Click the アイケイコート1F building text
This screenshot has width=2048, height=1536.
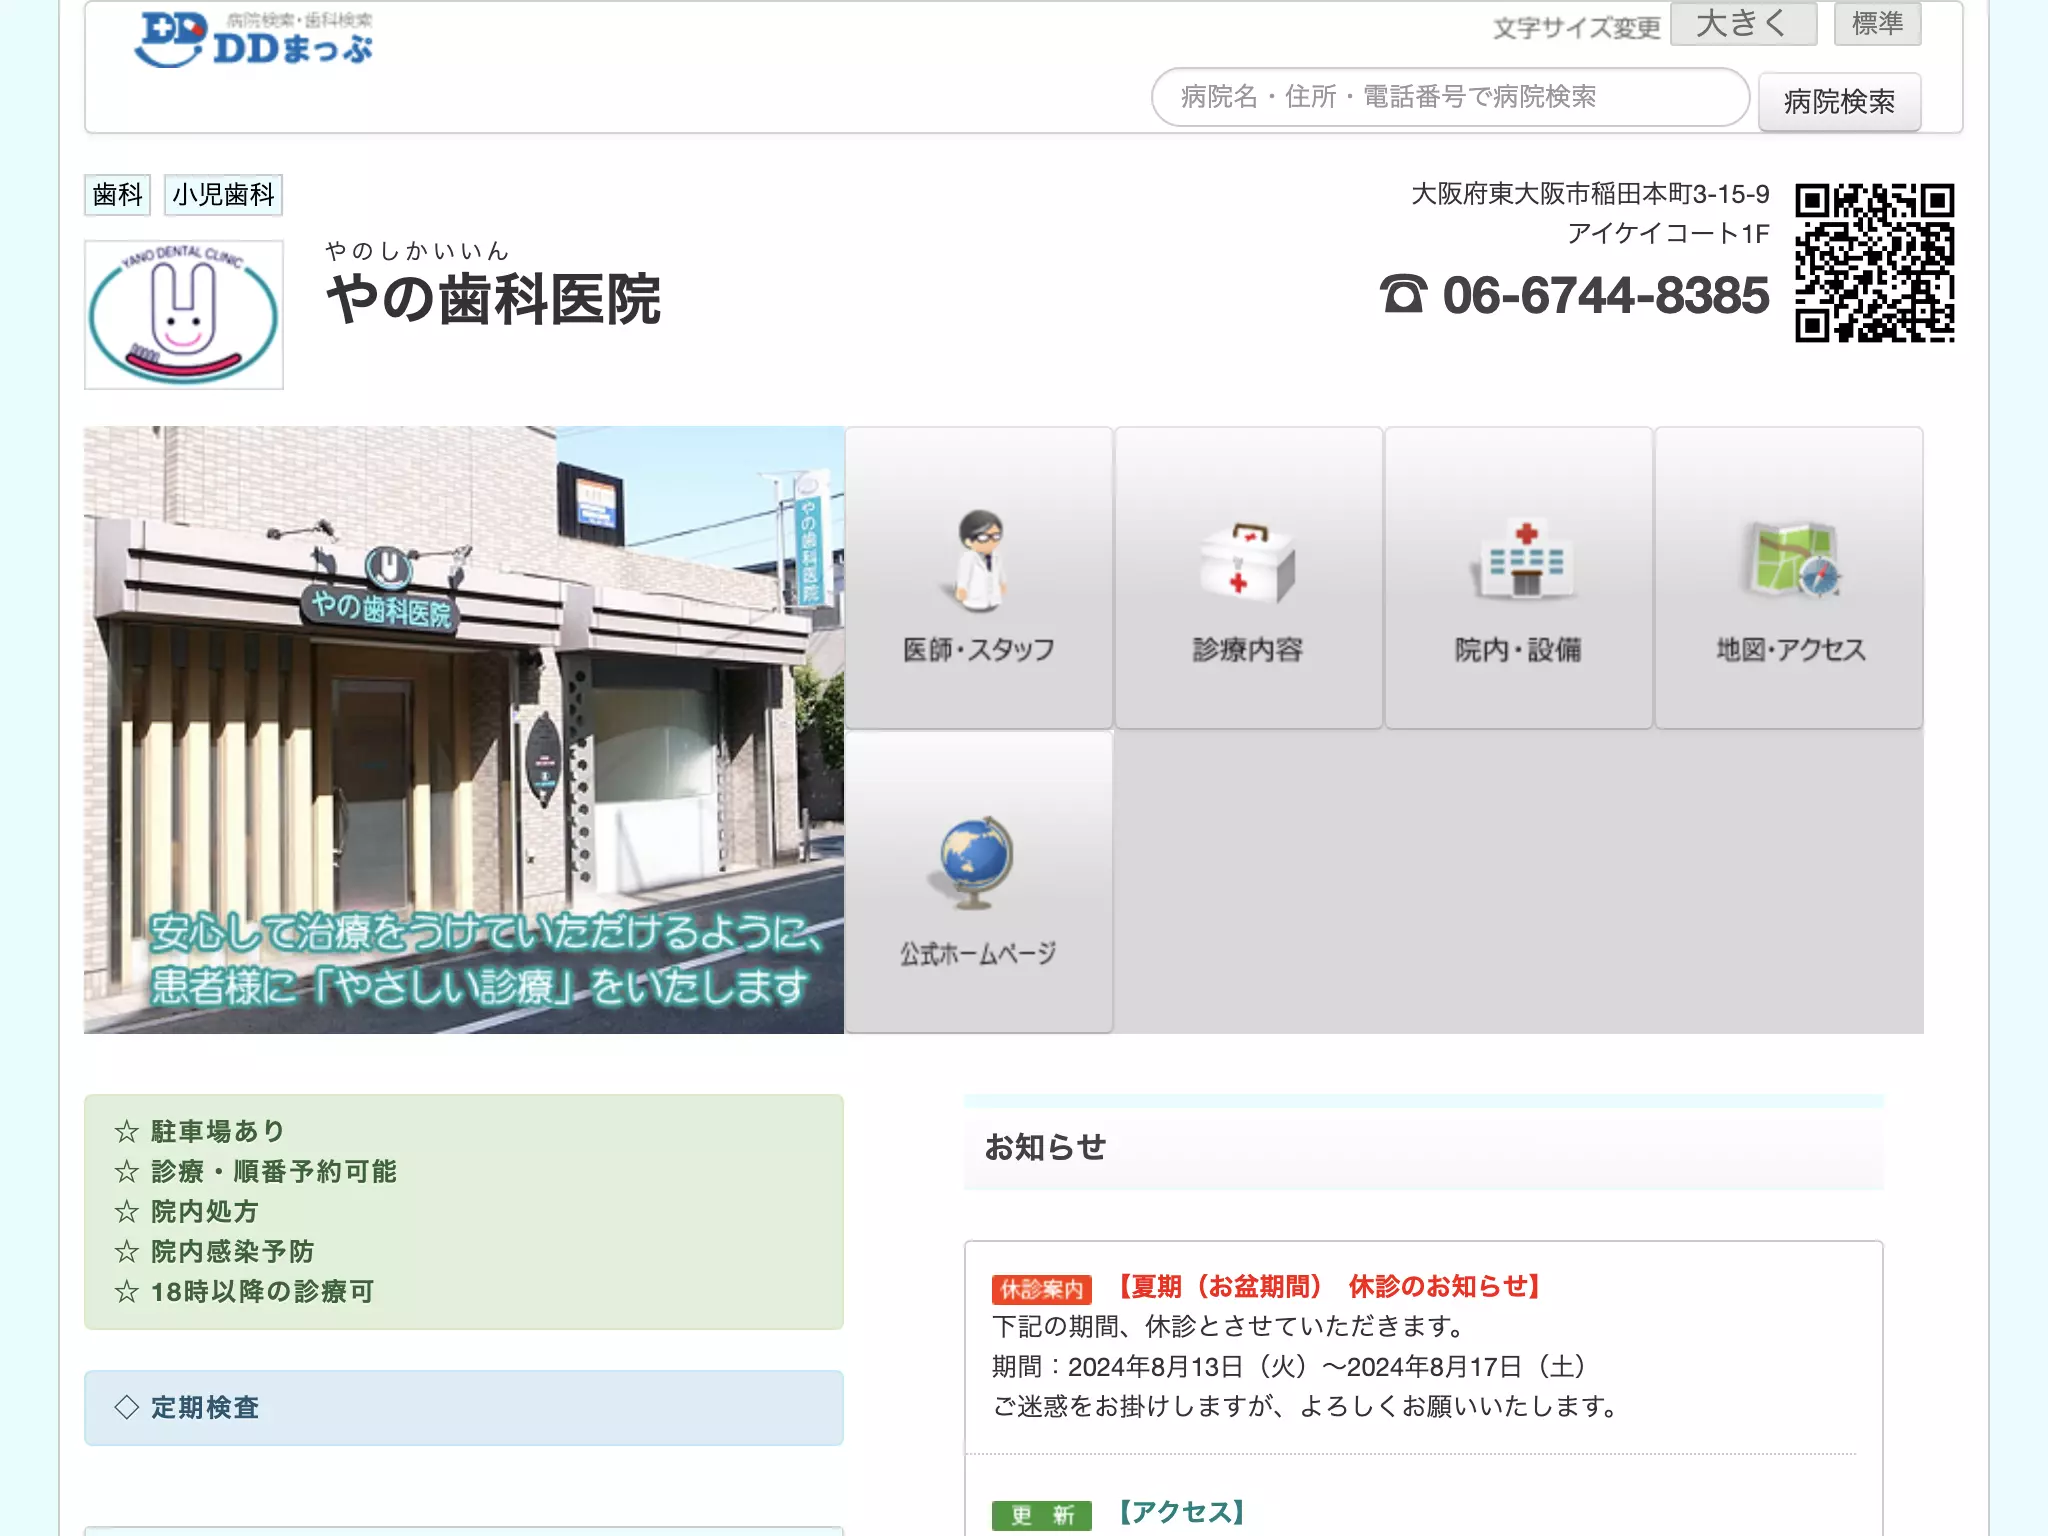(1668, 233)
